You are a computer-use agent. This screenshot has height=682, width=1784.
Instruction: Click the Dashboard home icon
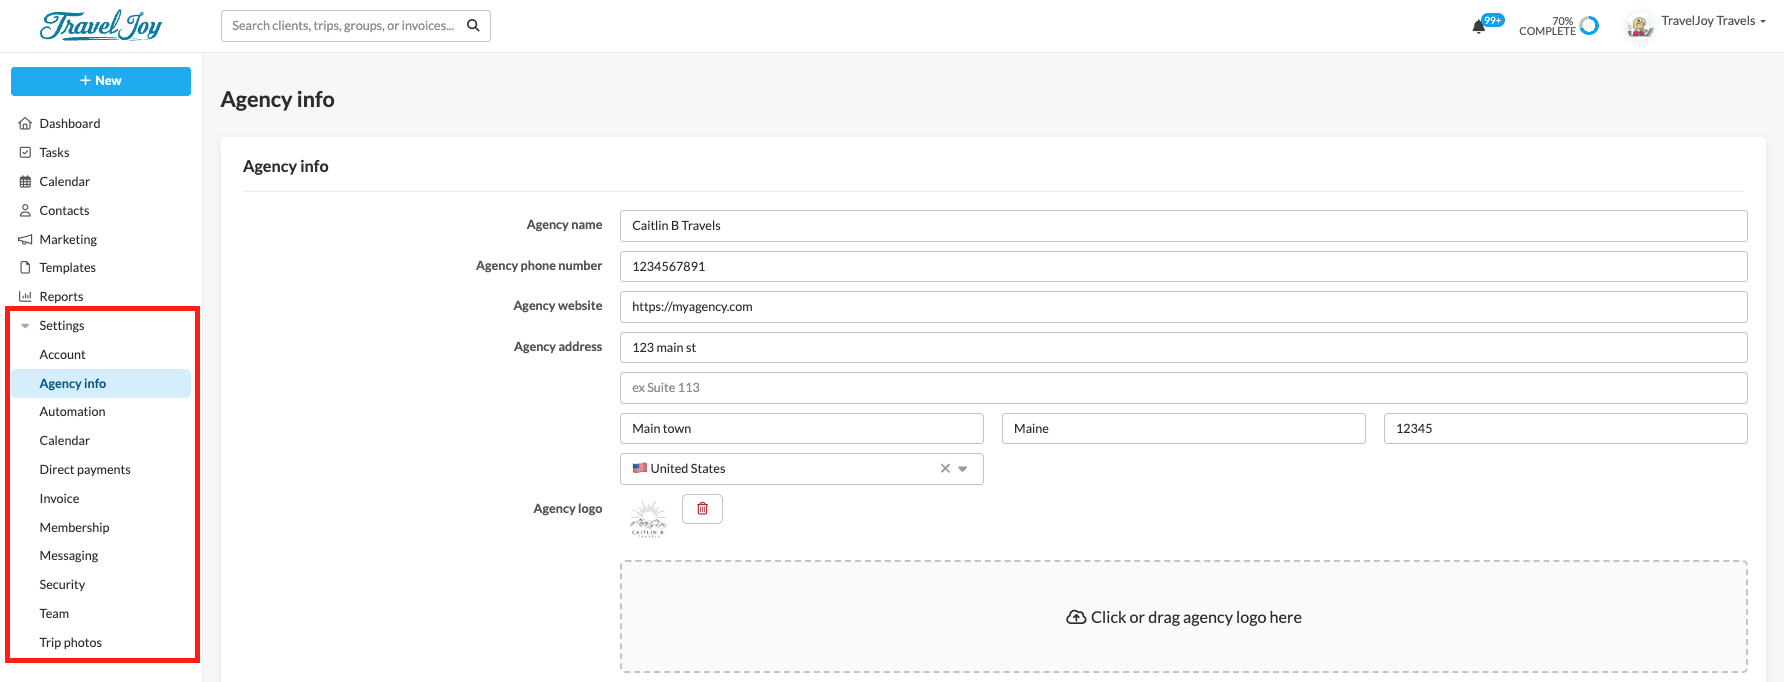[26, 124]
